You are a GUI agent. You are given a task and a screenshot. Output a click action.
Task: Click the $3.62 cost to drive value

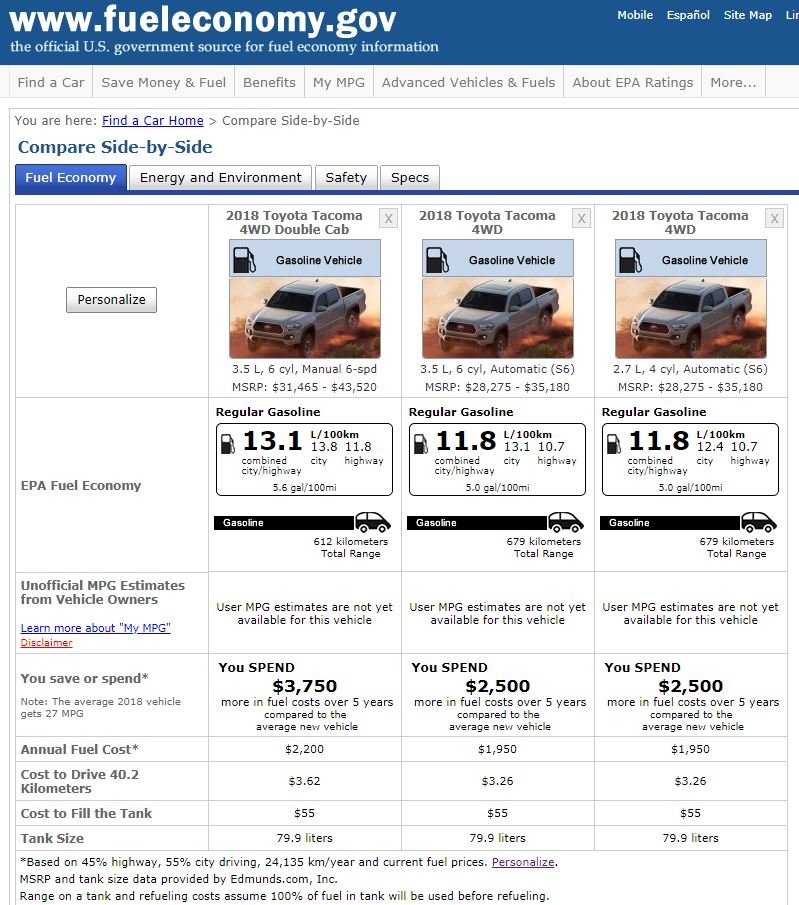click(304, 781)
